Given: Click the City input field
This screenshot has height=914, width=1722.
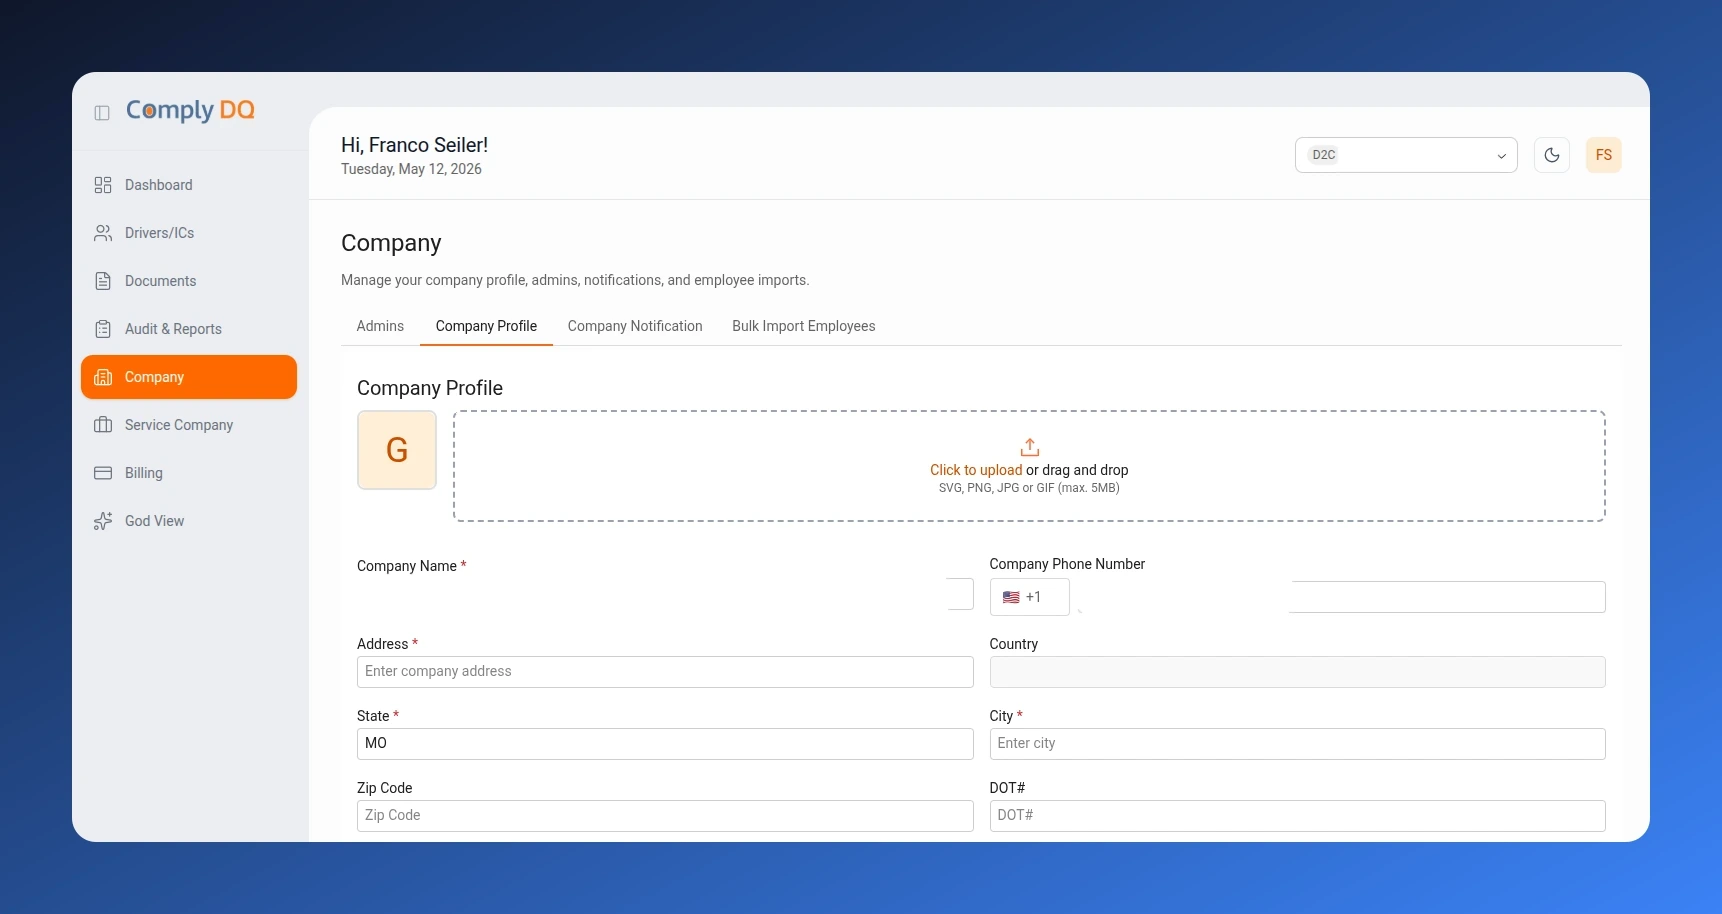Looking at the screenshot, I should click(1298, 744).
